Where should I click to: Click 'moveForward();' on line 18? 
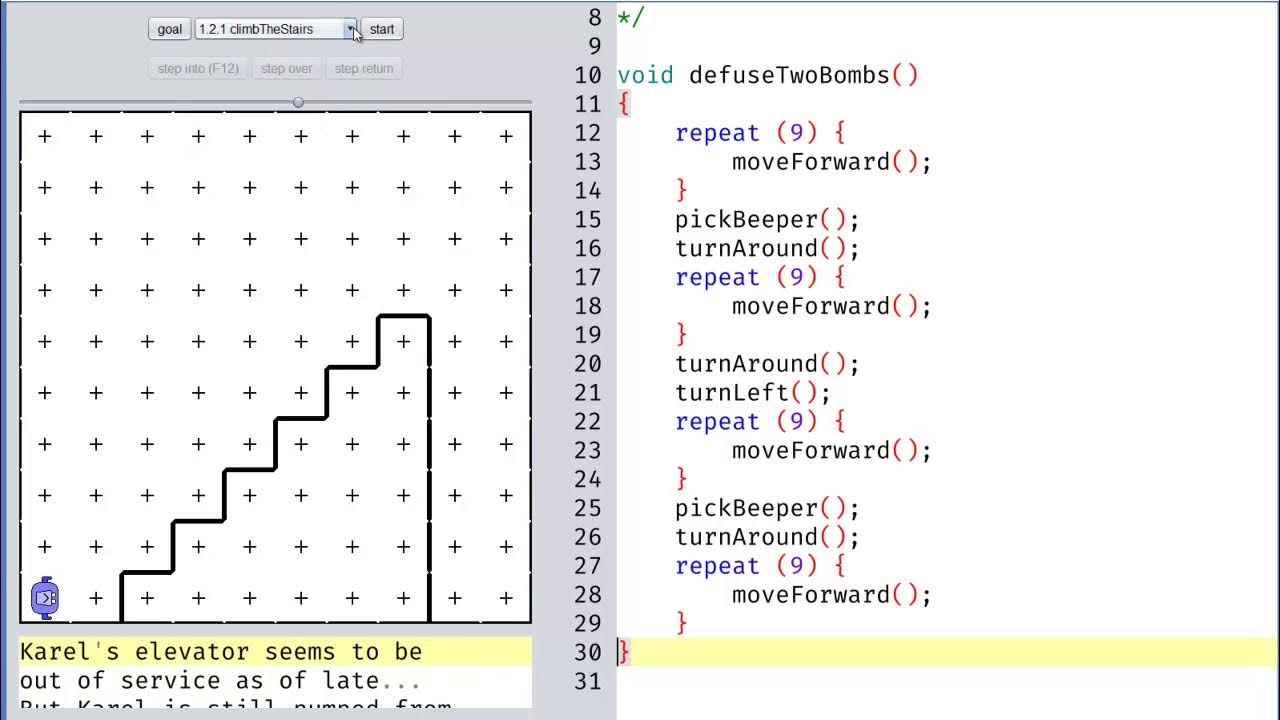(832, 306)
